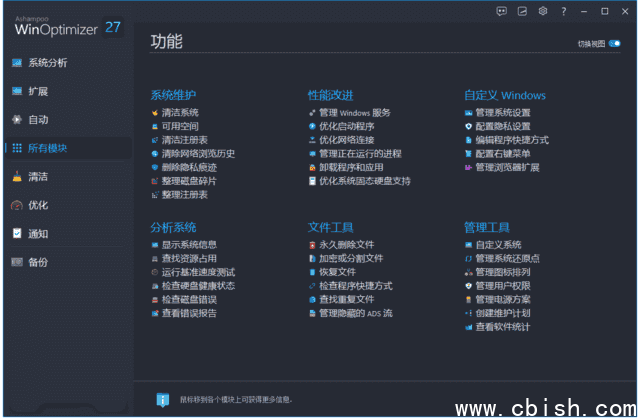Viewport: 640px width, 420px height.
Task: Click the 优化启动程序 icon
Action: click(x=312, y=127)
